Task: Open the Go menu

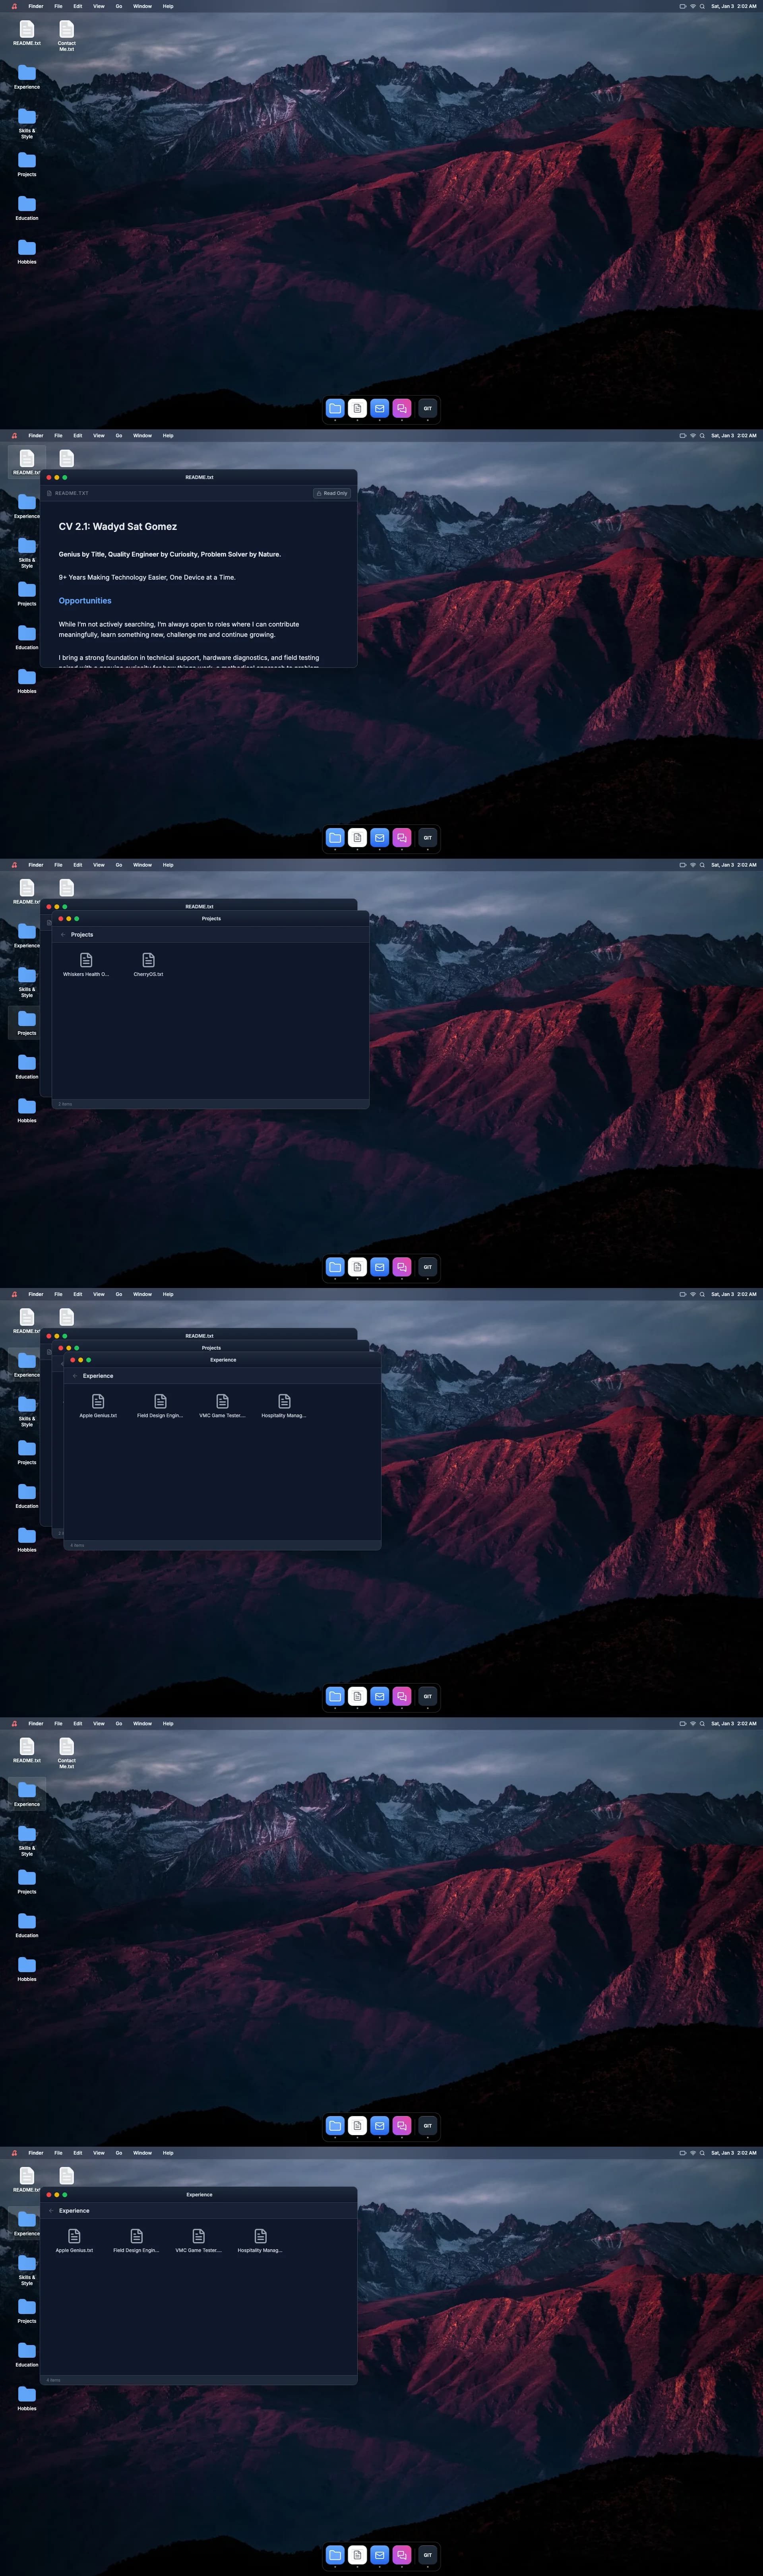Action: point(119,6)
